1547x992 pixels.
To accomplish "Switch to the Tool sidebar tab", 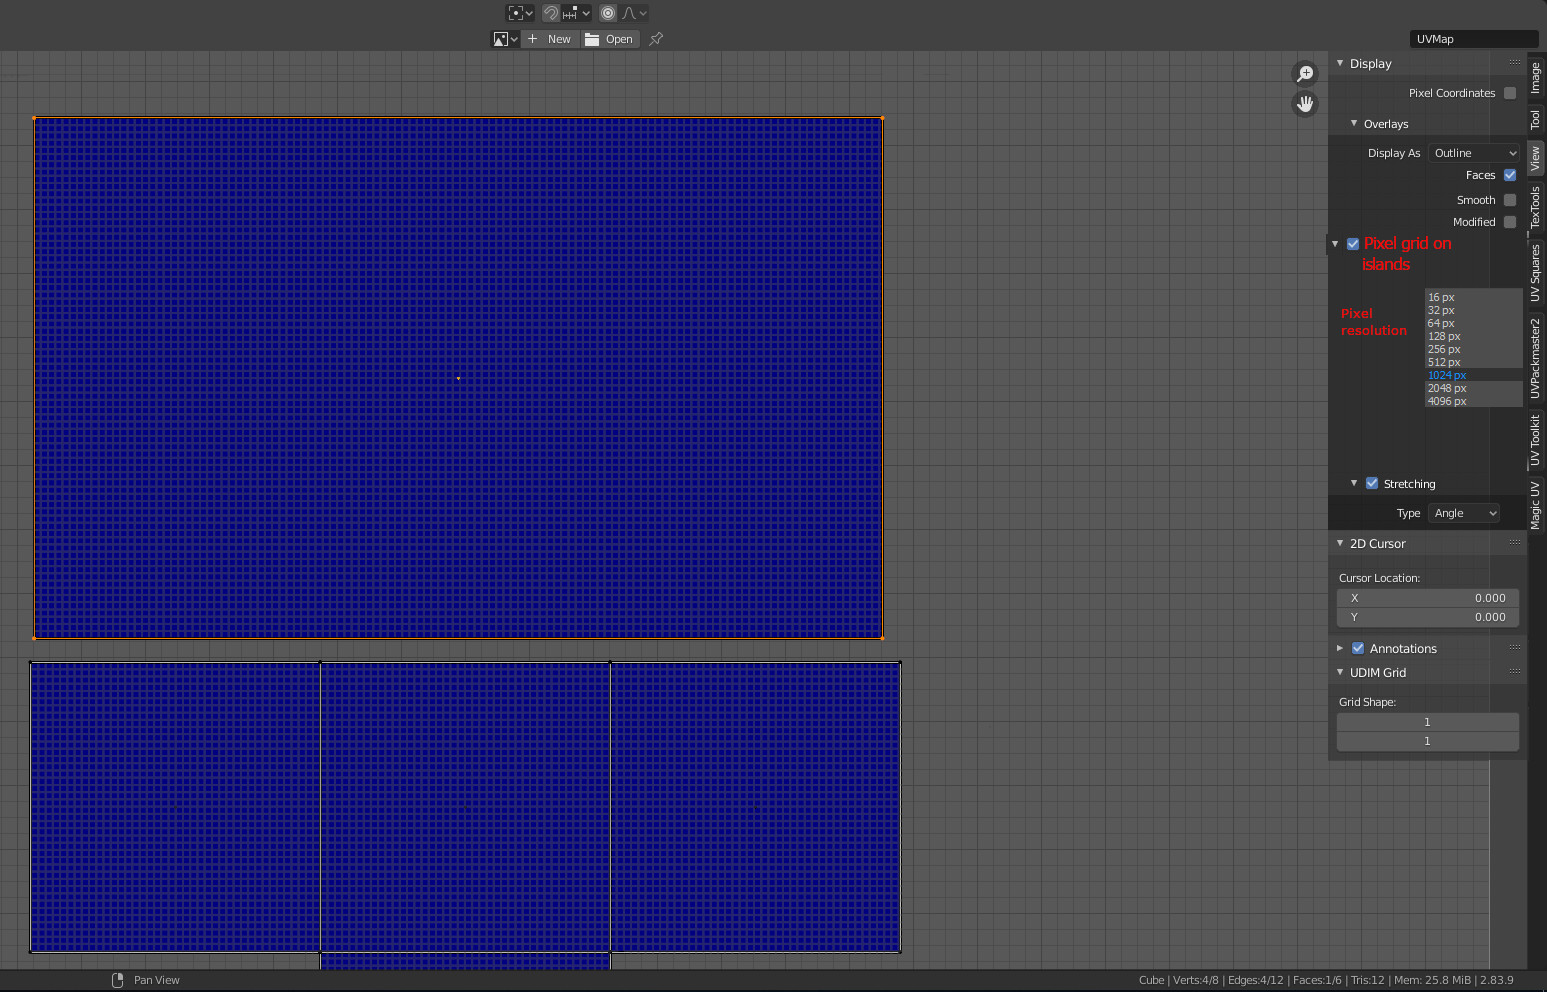I will pos(1536,120).
